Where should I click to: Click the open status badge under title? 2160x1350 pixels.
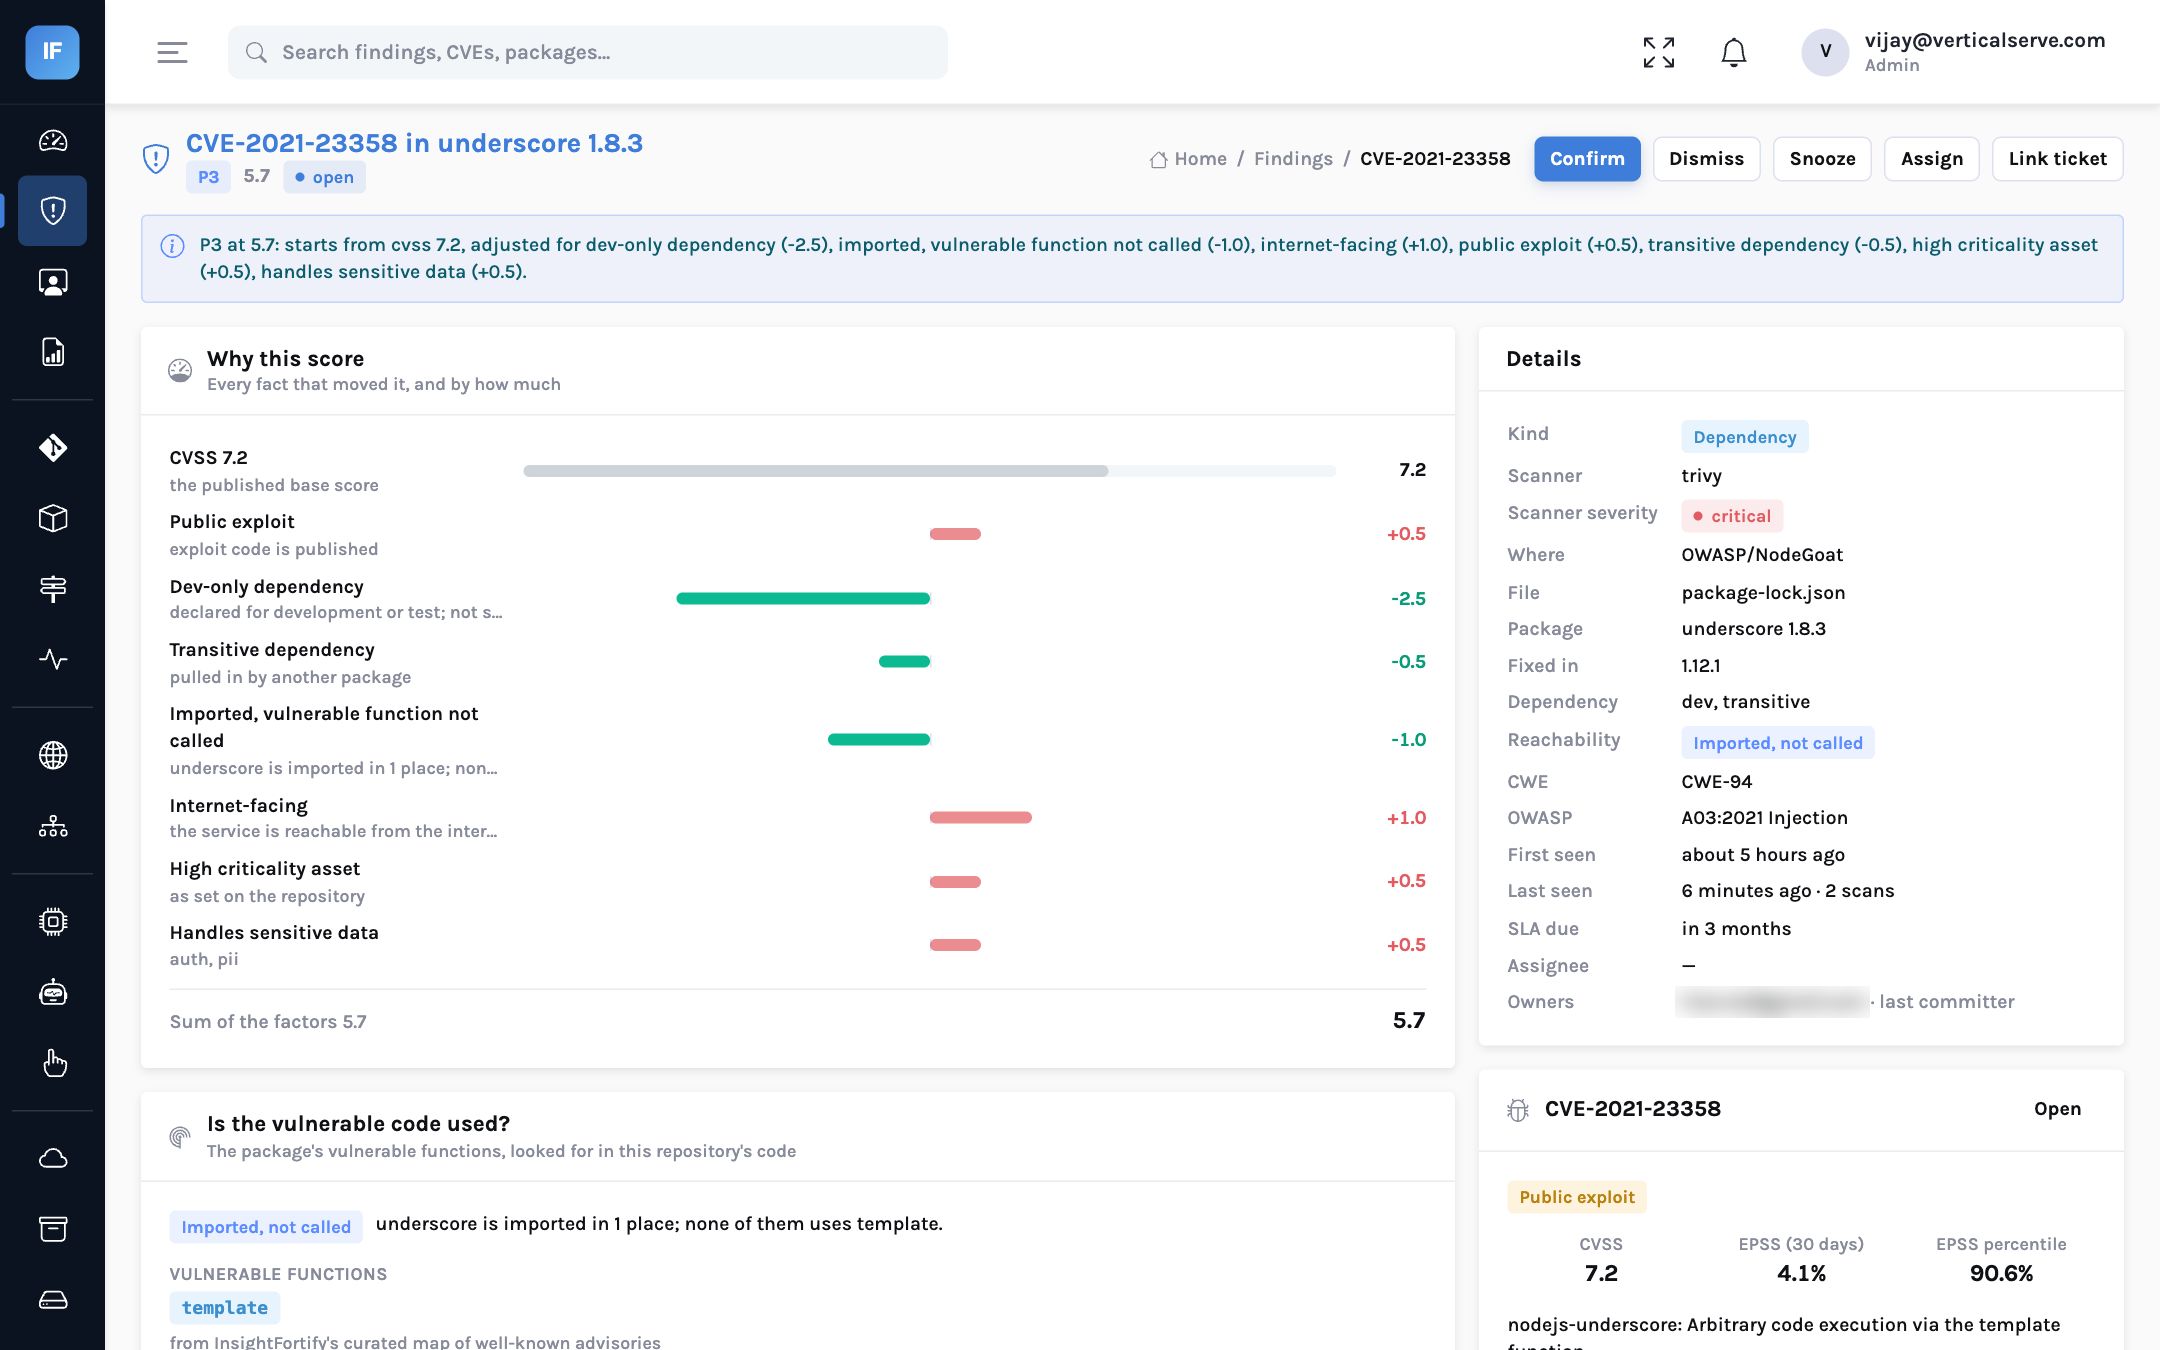click(x=324, y=177)
